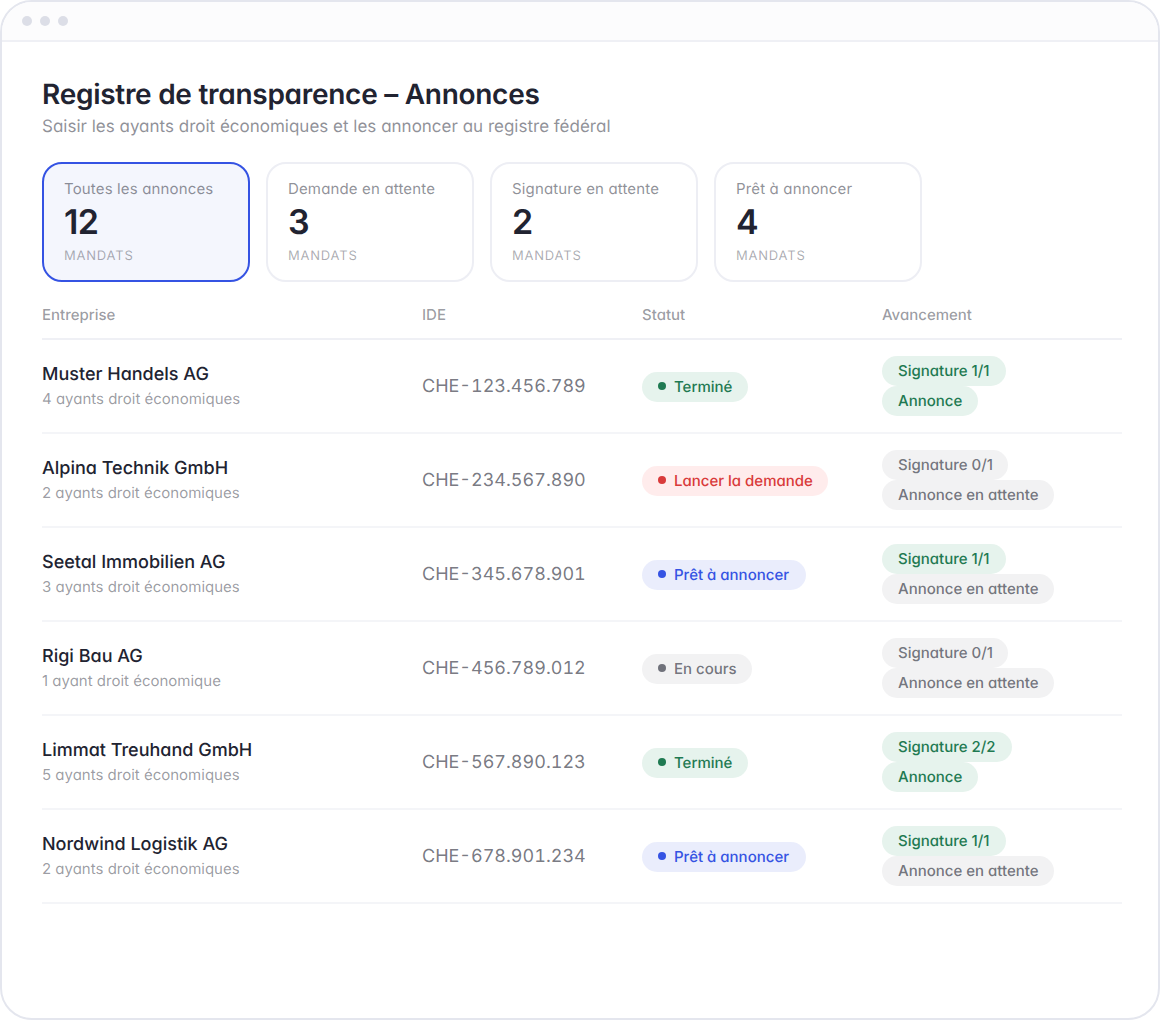The width and height of the screenshot is (1160, 1020).
Task: Select Seetal Immobilien AG entry
Action: coord(581,574)
